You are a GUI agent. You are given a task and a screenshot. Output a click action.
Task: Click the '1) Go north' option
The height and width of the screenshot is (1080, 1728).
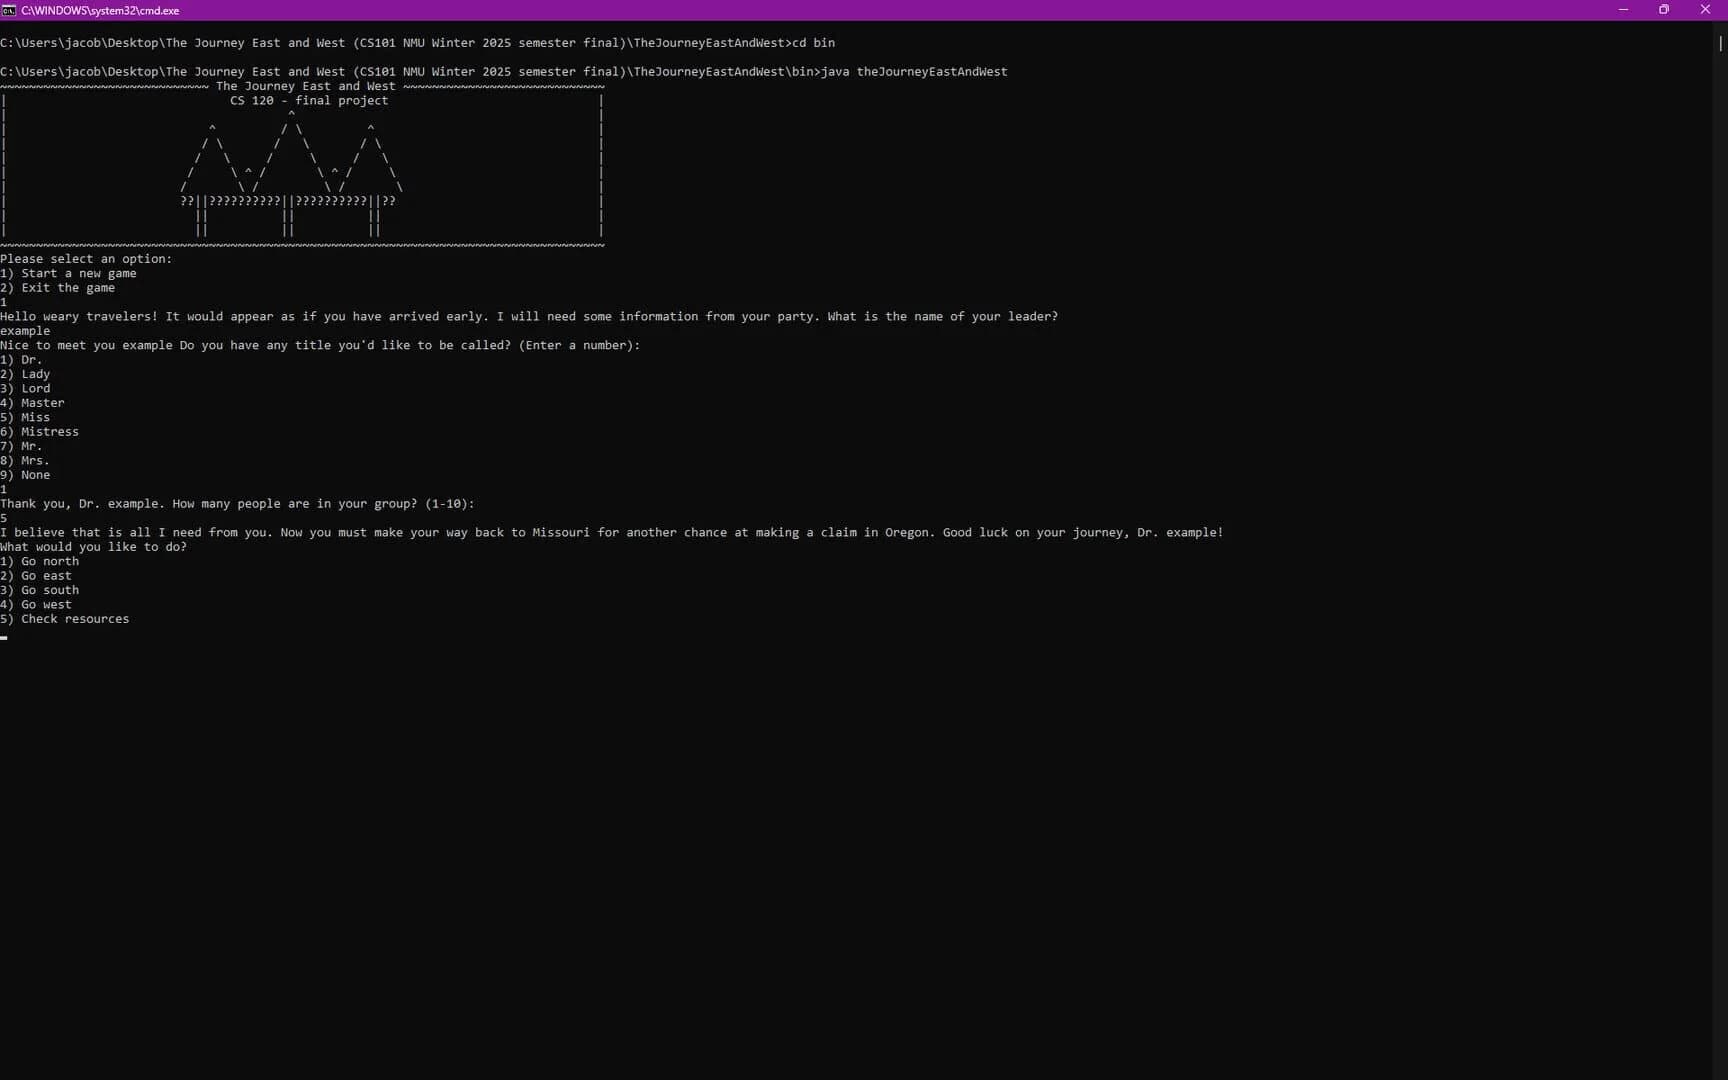[39, 562]
